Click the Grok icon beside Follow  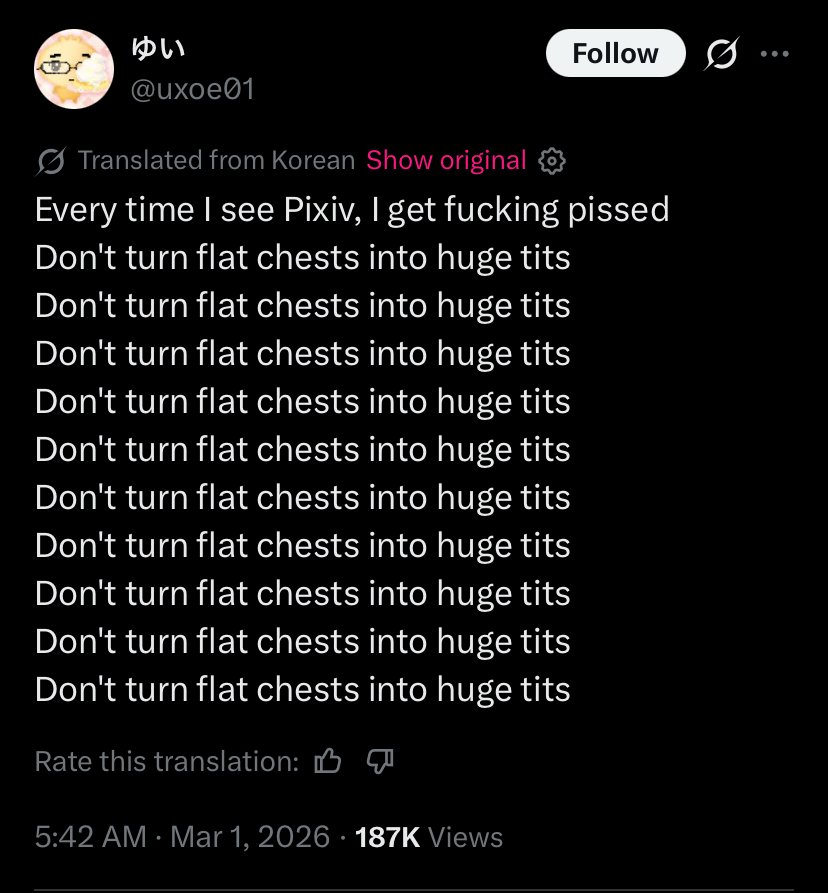(x=720, y=55)
